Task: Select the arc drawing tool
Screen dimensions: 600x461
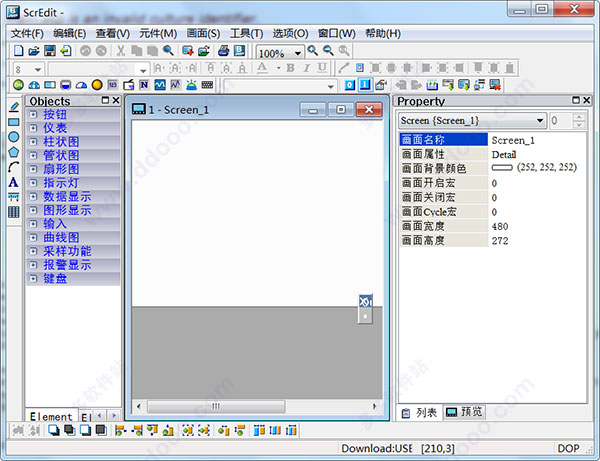Action: pyautogui.click(x=14, y=167)
